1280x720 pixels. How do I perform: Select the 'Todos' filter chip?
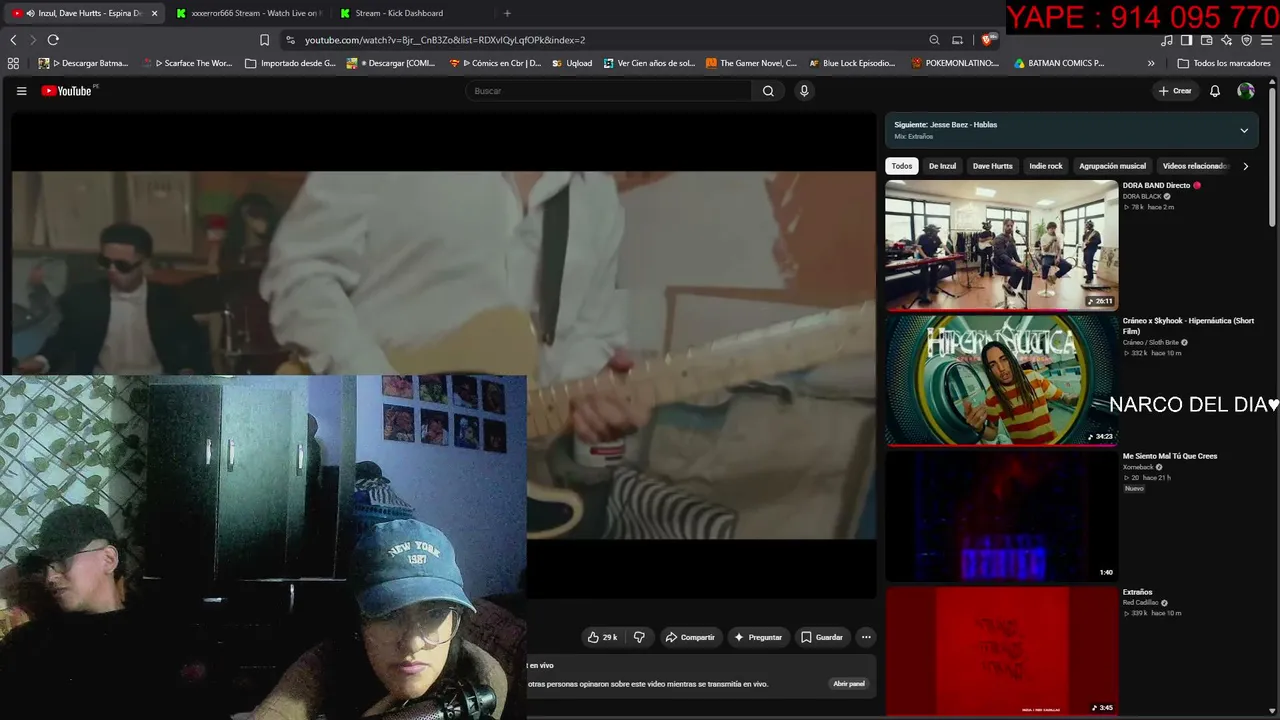[x=902, y=166]
